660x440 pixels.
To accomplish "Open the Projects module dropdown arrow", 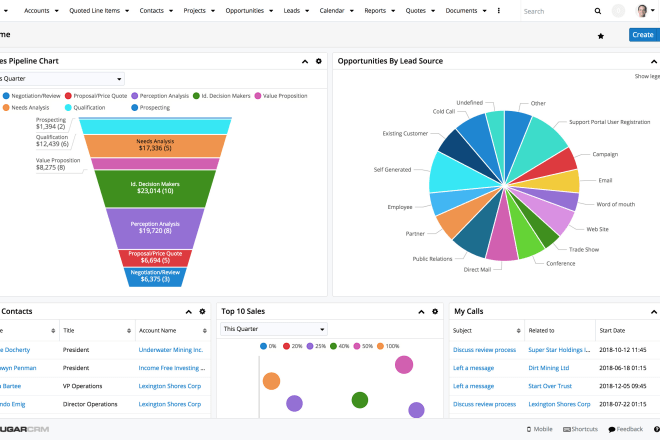I will 213,11.
